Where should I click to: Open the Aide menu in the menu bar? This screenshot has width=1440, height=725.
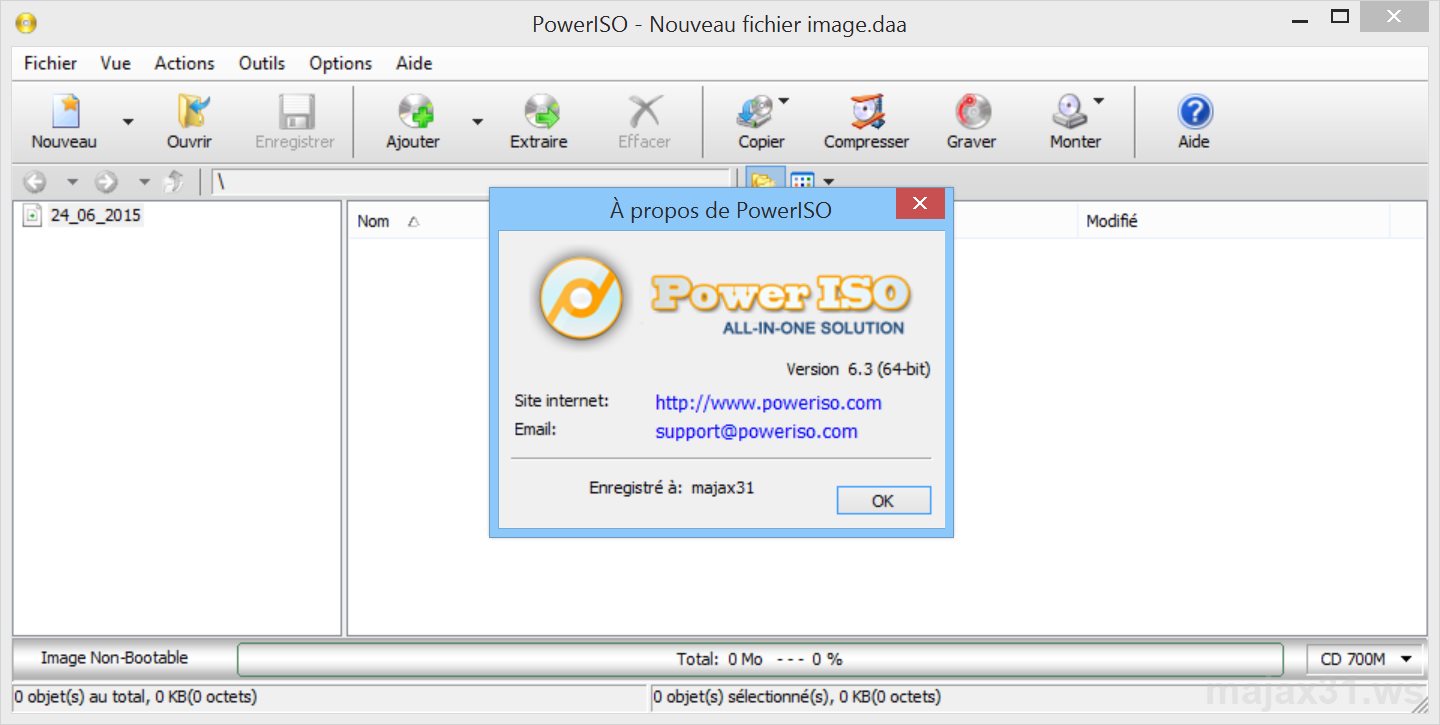(x=414, y=63)
